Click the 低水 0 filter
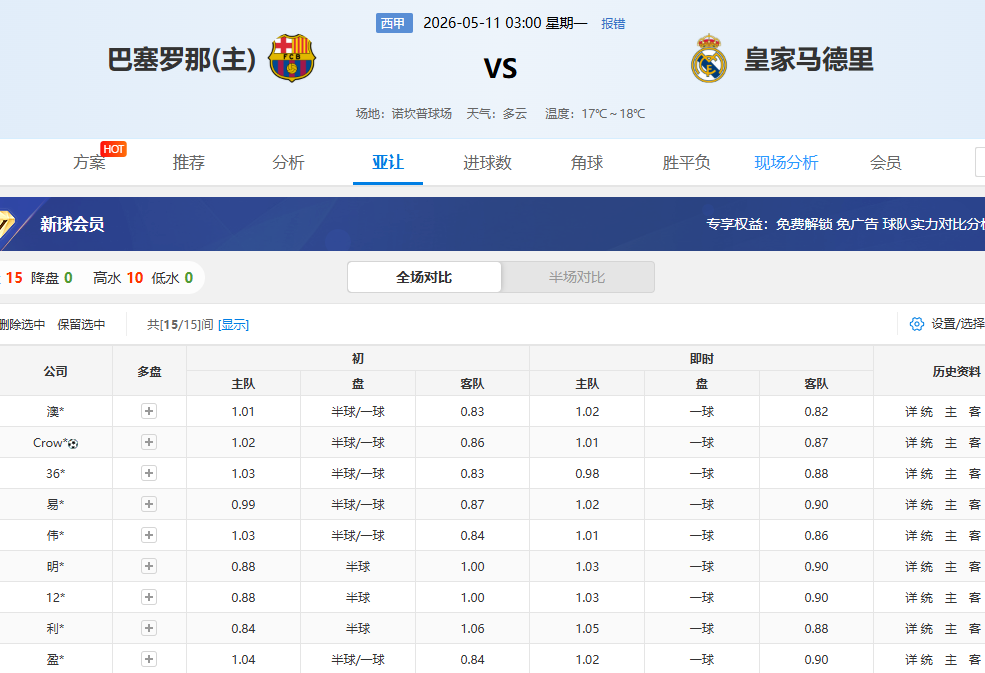This screenshot has height=673, width=985. (172, 278)
